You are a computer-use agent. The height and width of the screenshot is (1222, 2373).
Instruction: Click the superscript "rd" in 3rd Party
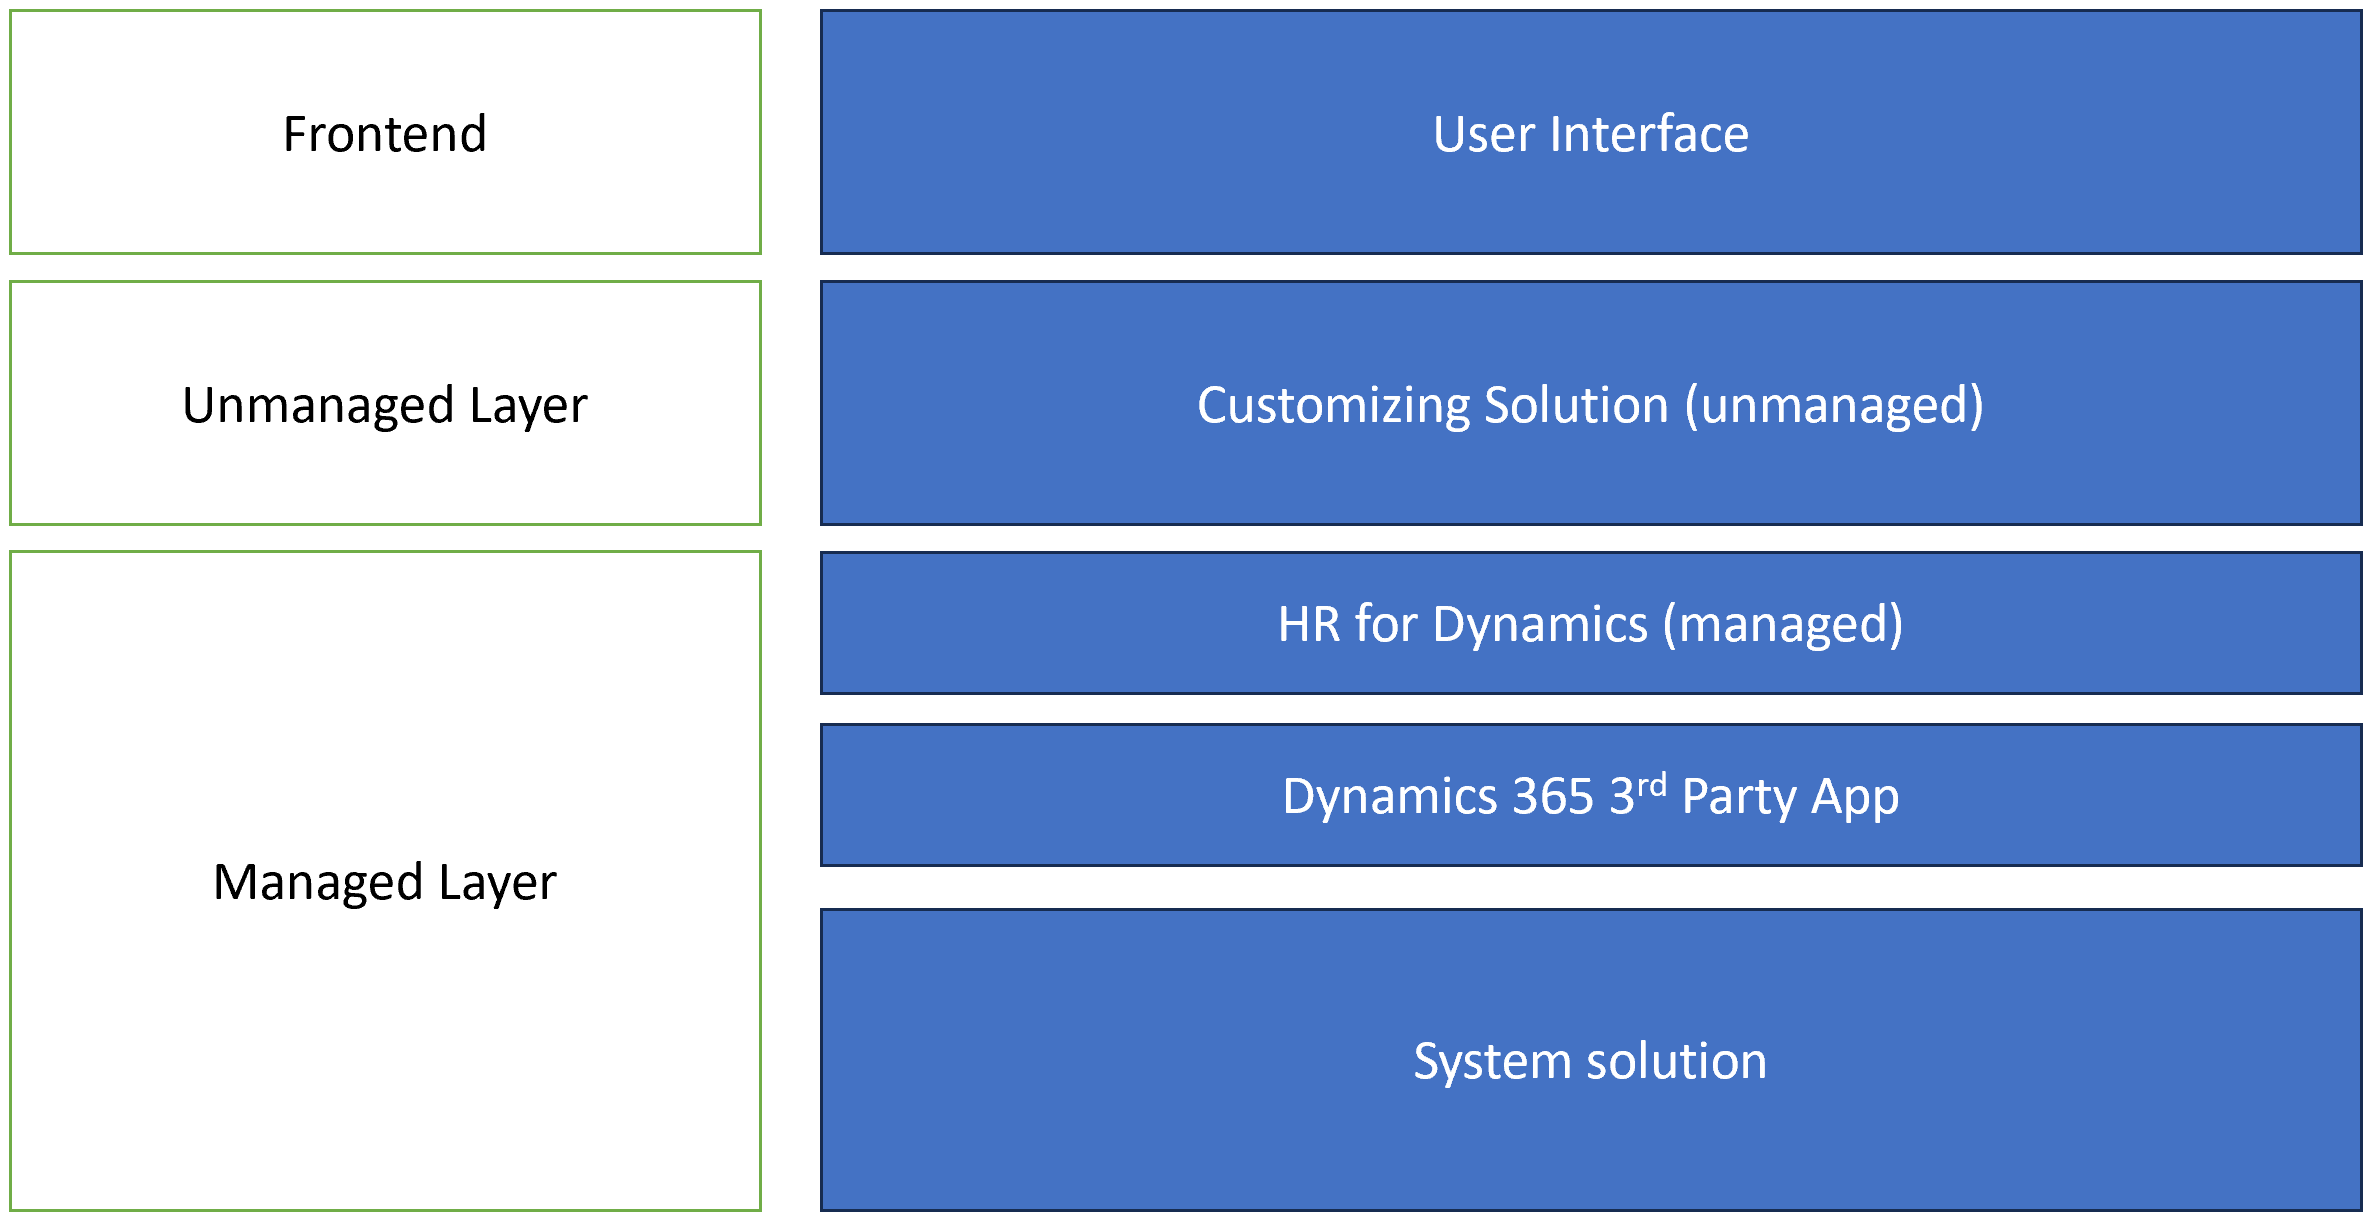click(x=1652, y=783)
